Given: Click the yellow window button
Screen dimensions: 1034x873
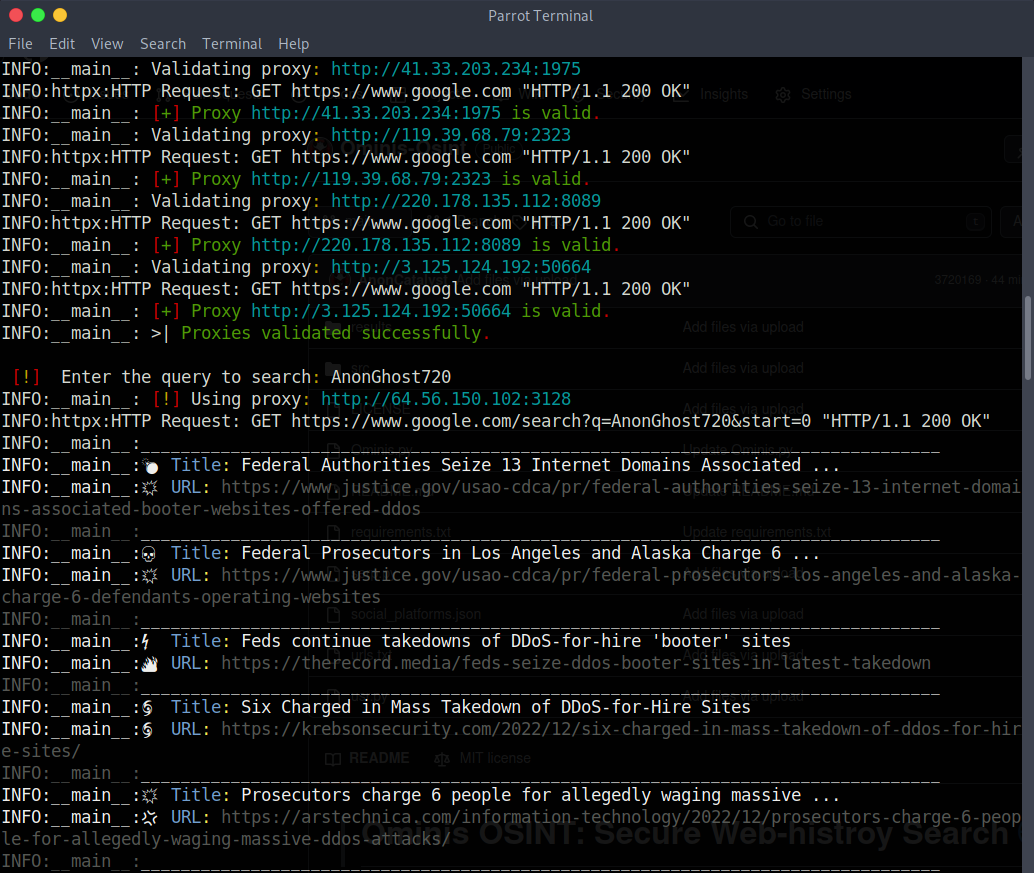Looking at the screenshot, I should tap(60, 15).
